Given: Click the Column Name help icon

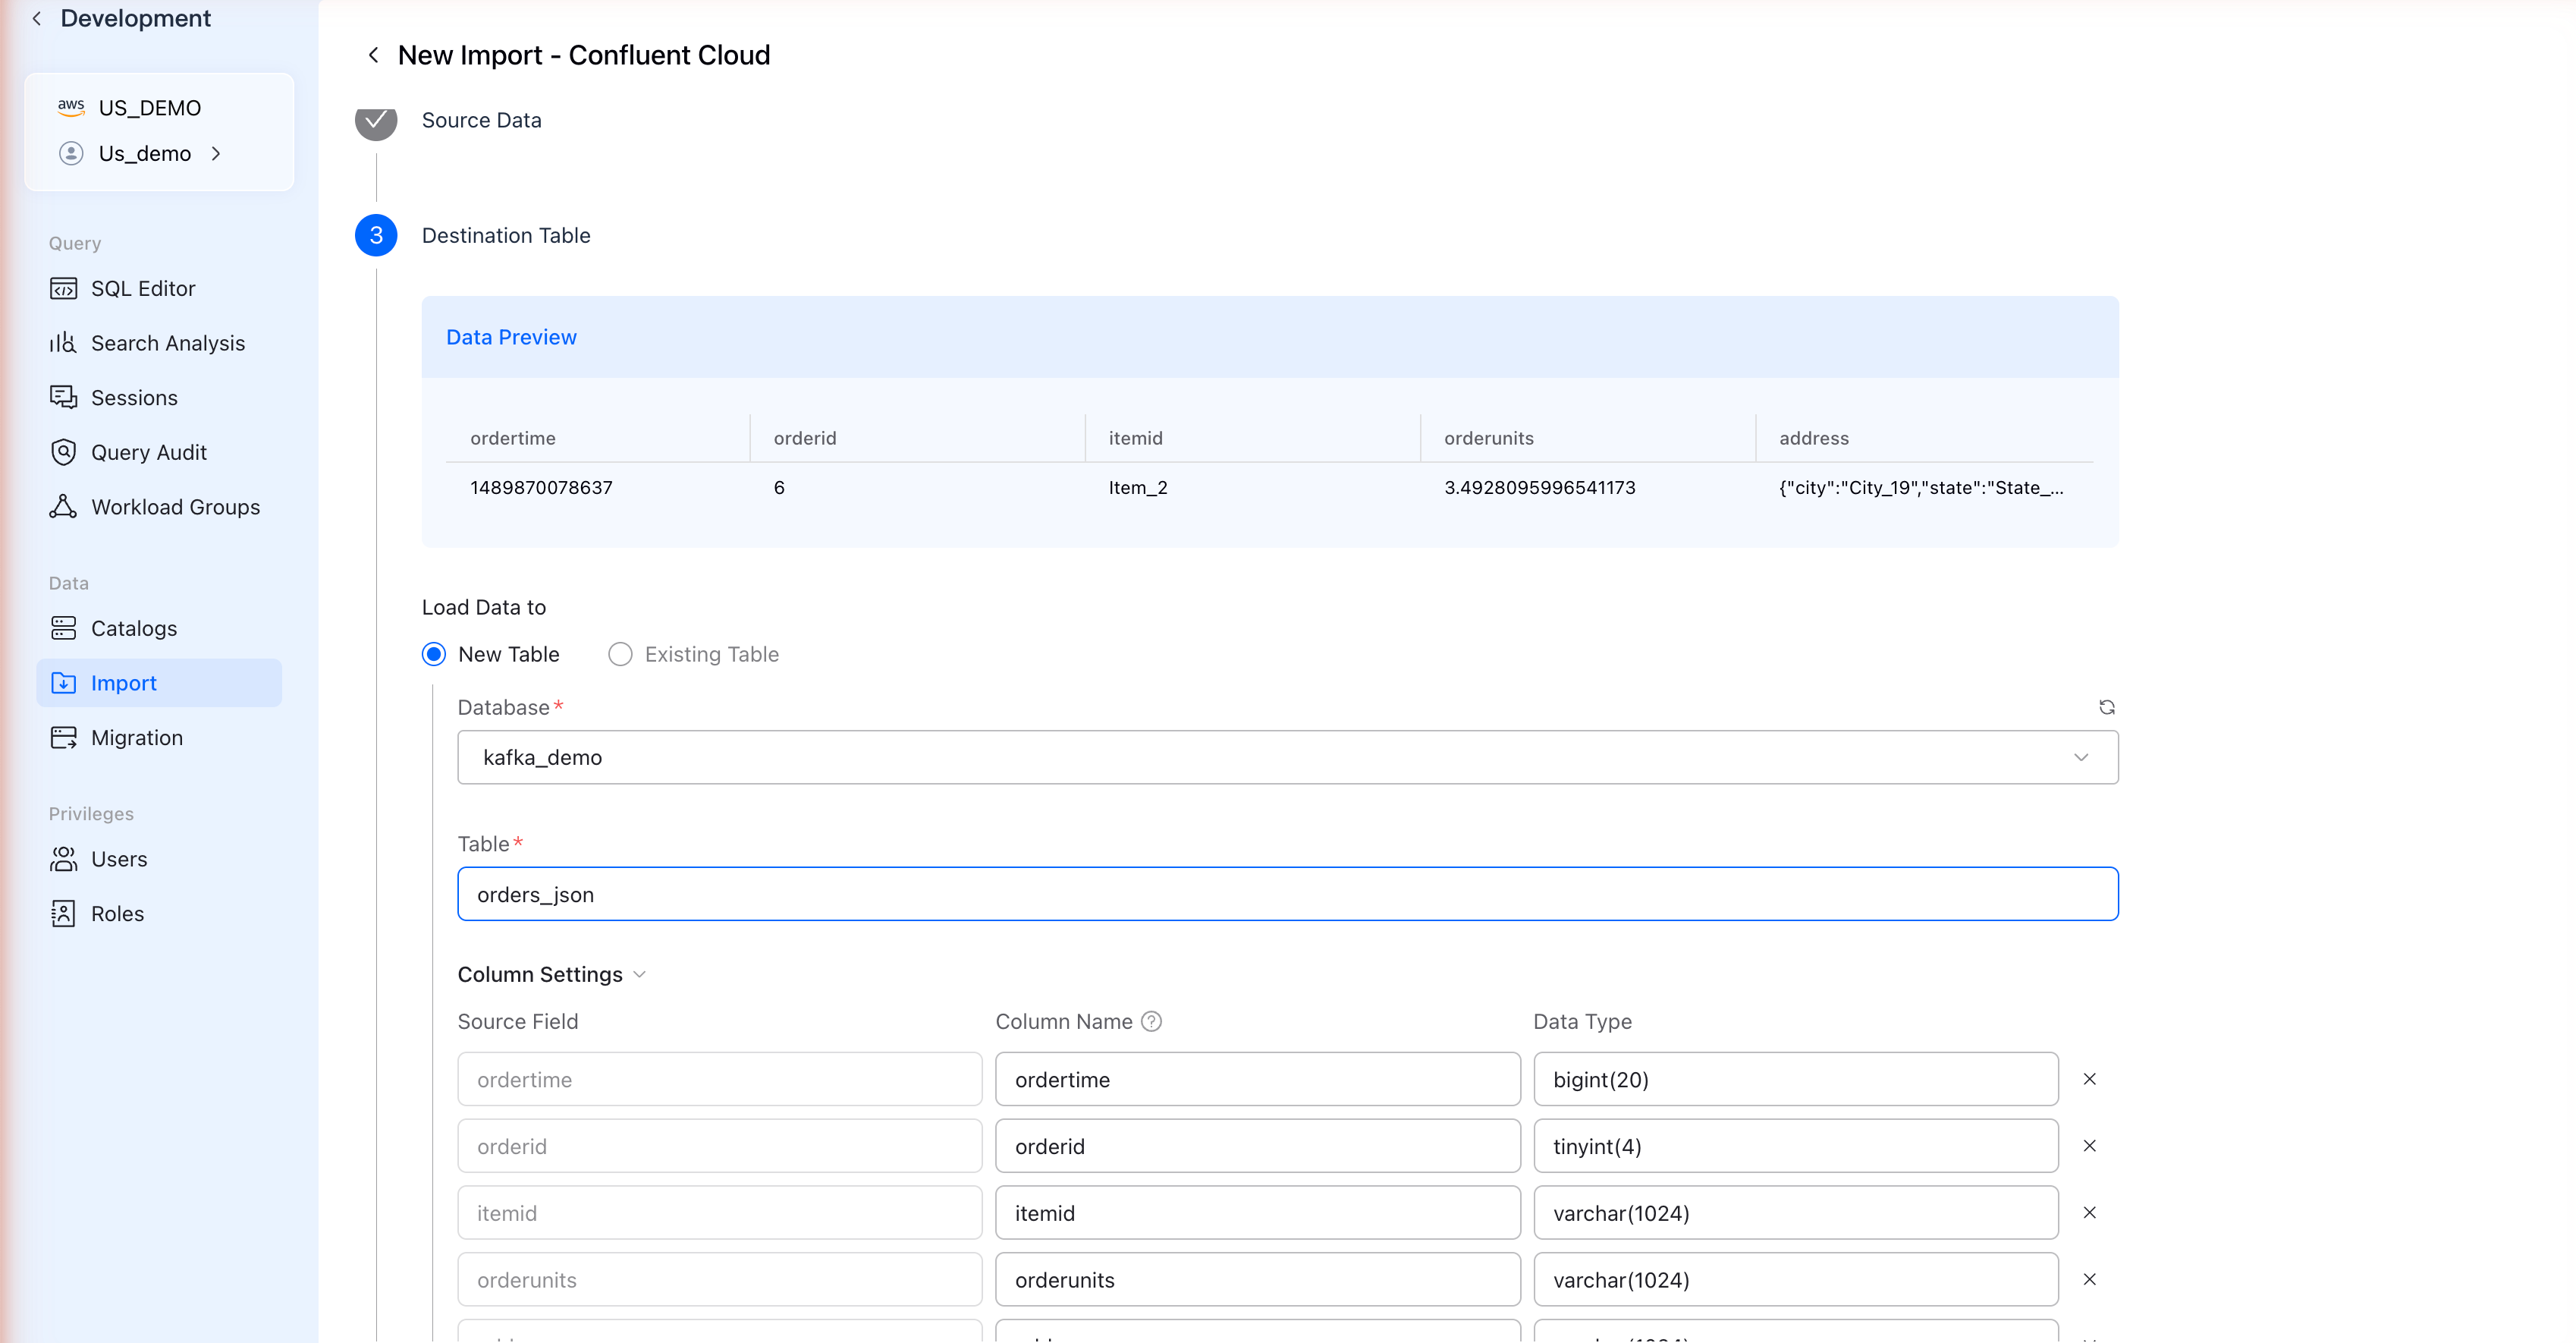Looking at the screenshot, I should [x=1151, y=1021].
